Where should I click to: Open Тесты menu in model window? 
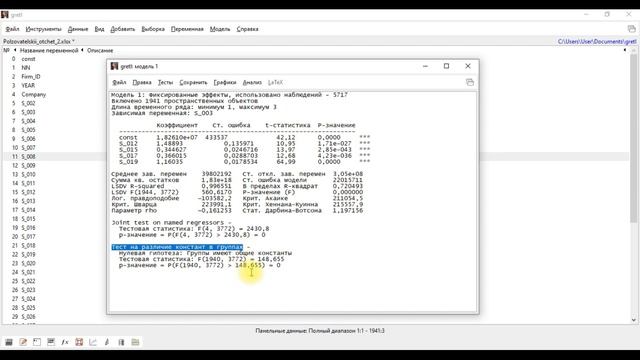click(165, 82)
